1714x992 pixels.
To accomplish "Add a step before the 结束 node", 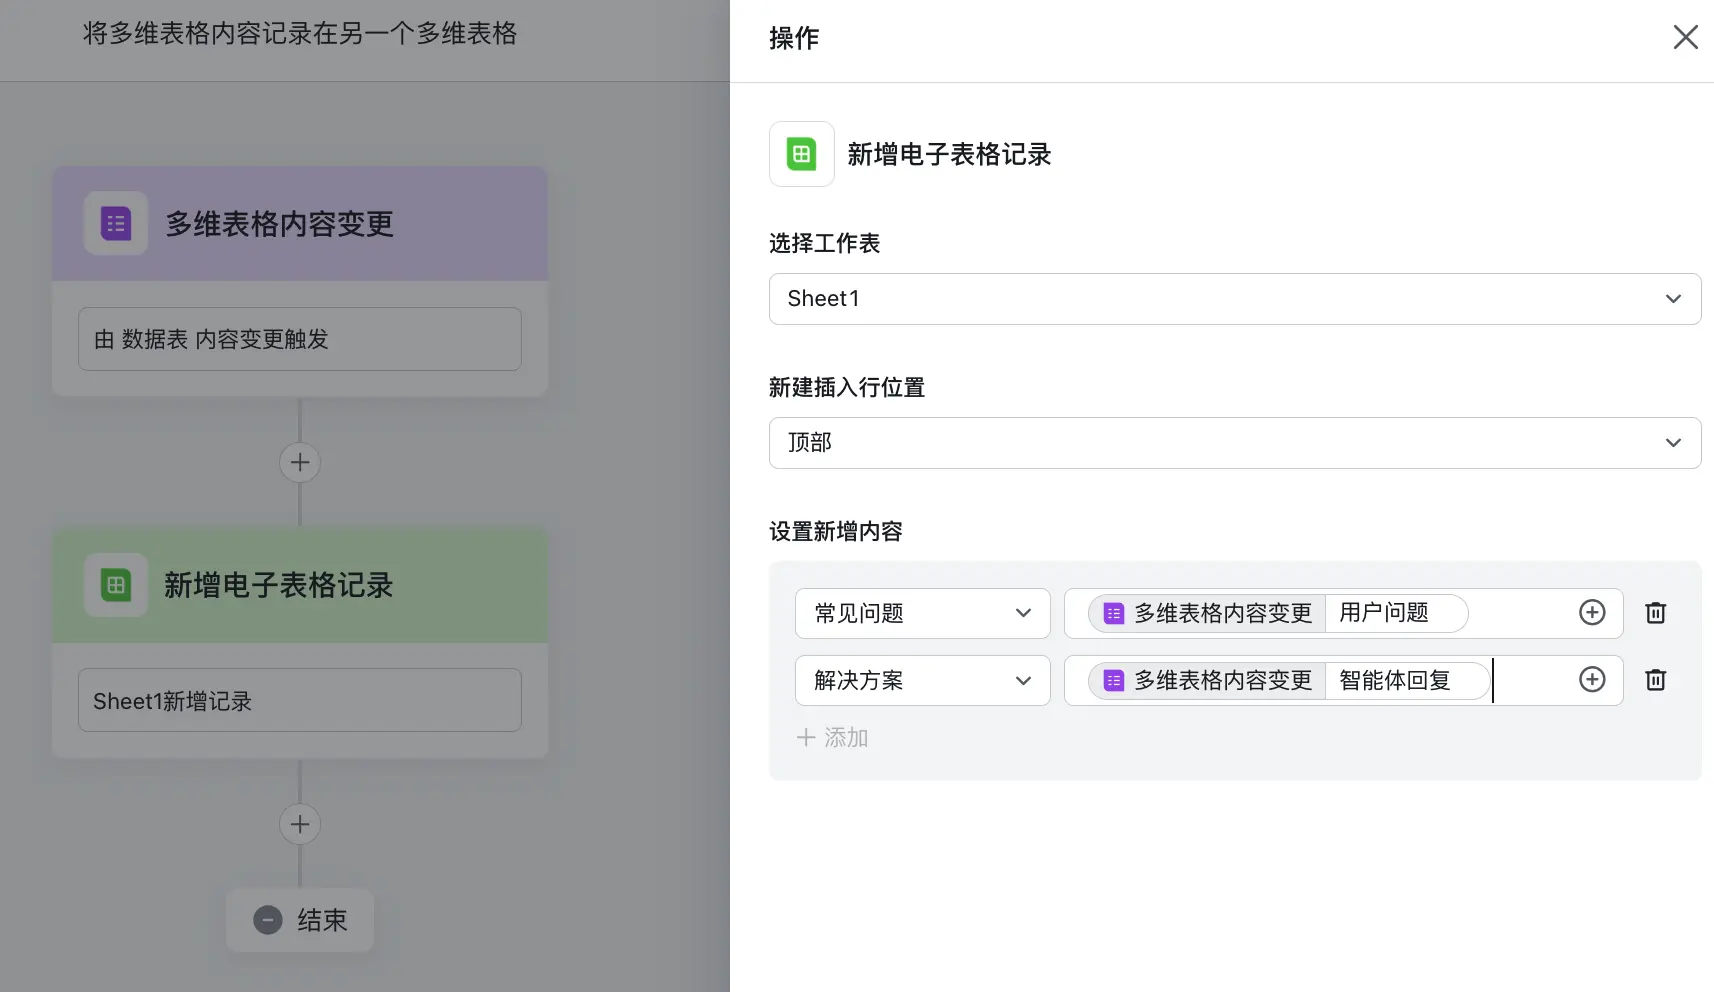I will pos(299,824).
